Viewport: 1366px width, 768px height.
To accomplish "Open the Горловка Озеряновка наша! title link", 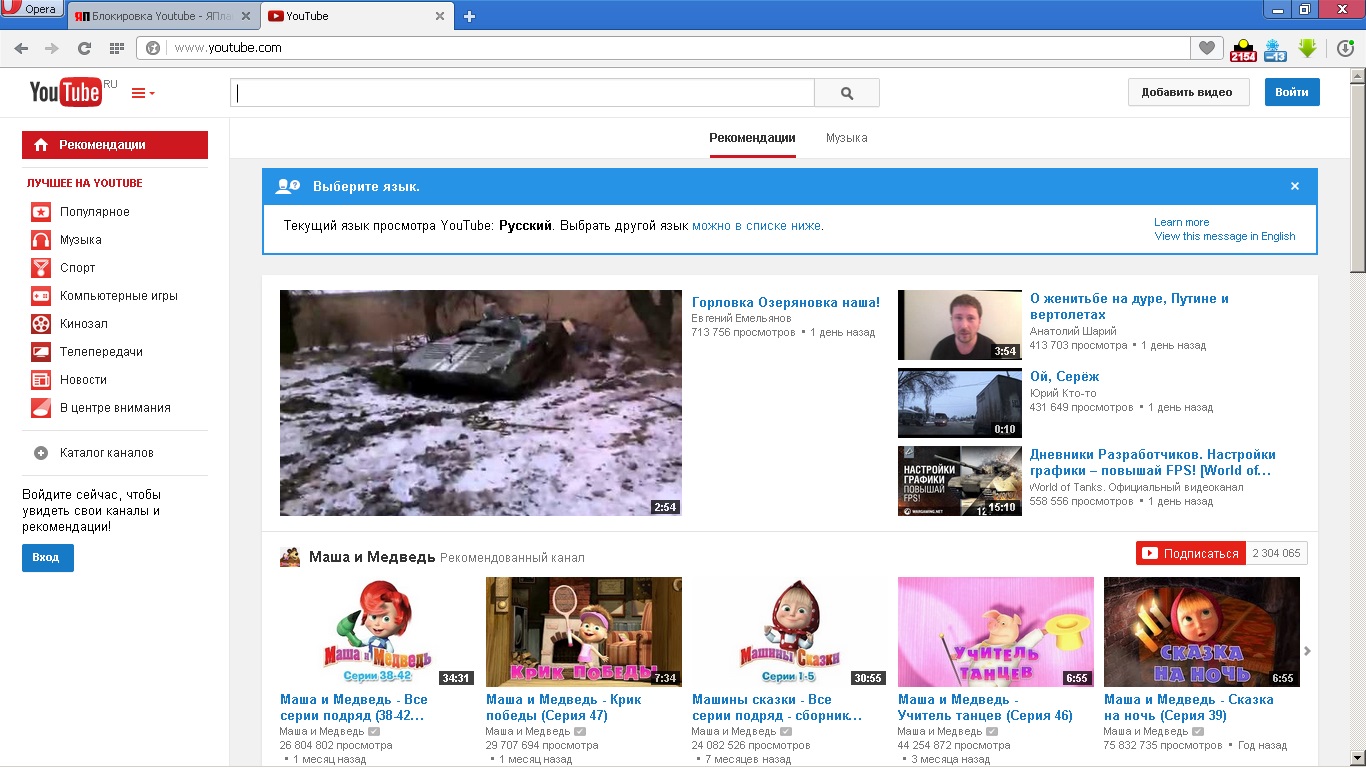I will (x=786, y=303).
